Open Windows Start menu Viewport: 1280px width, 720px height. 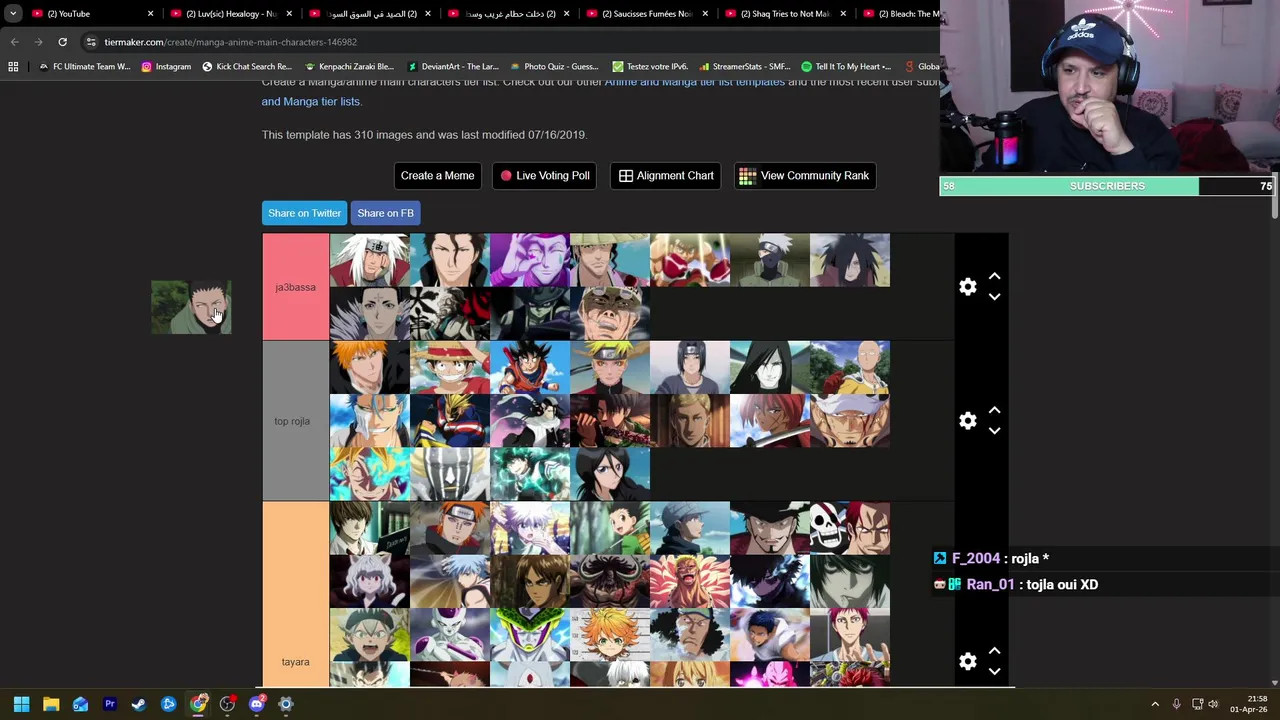21,704
